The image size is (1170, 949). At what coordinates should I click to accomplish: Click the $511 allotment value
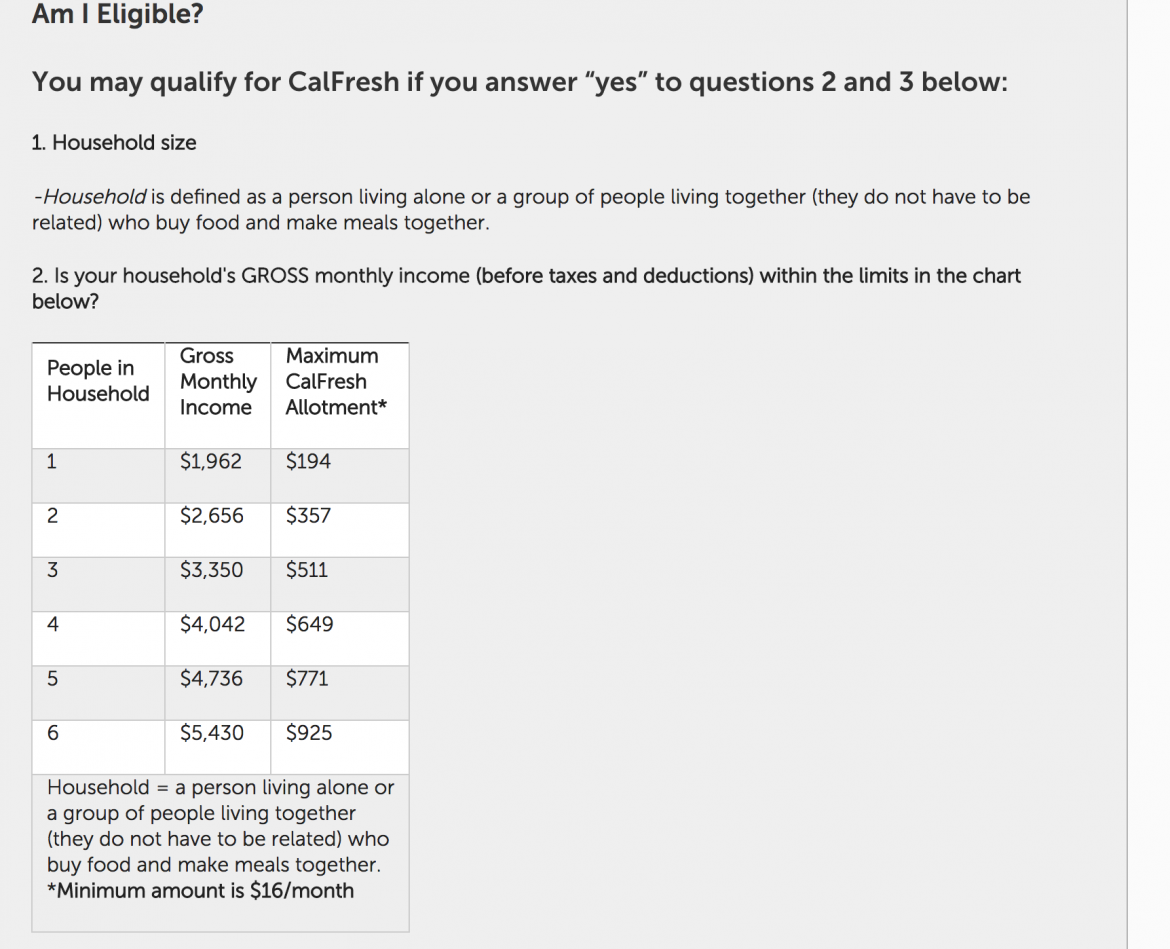point(307,570)
